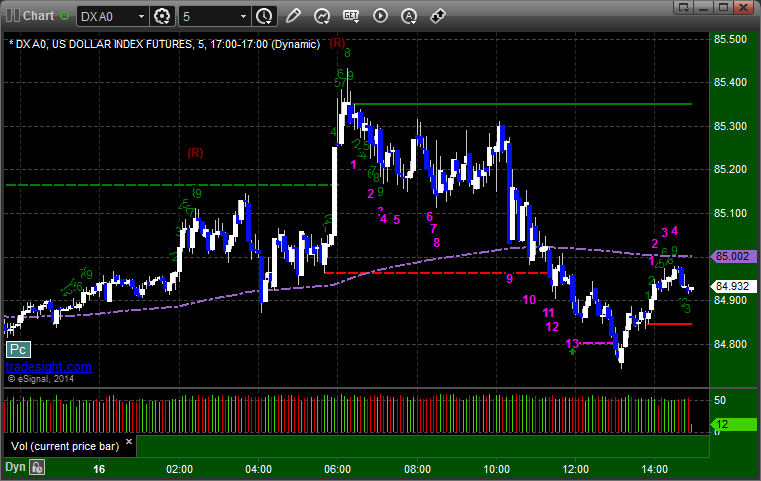Viewport: 761px width, 481px height.
Task: Open the chart settings gear menu
Action: 162,16
